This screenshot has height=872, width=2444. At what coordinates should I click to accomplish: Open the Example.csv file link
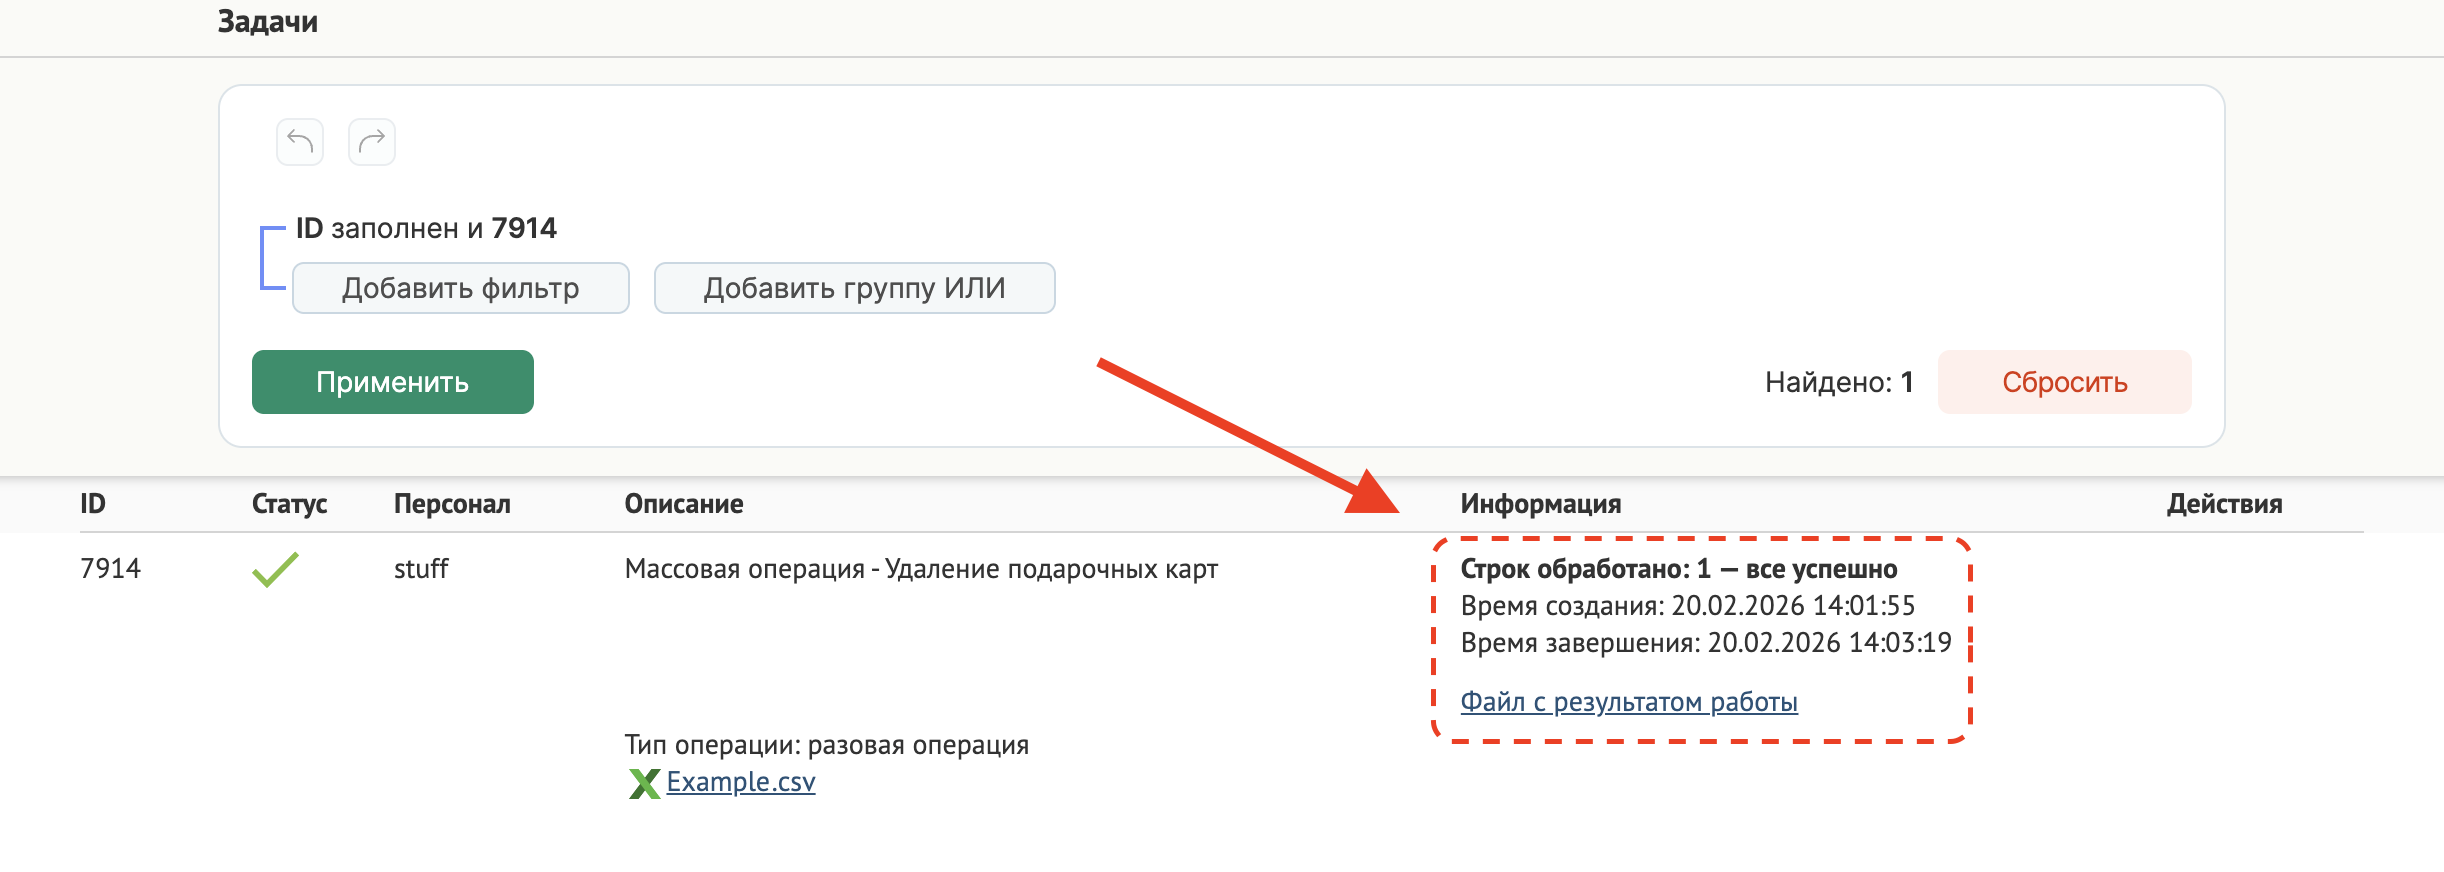[741, 782]
